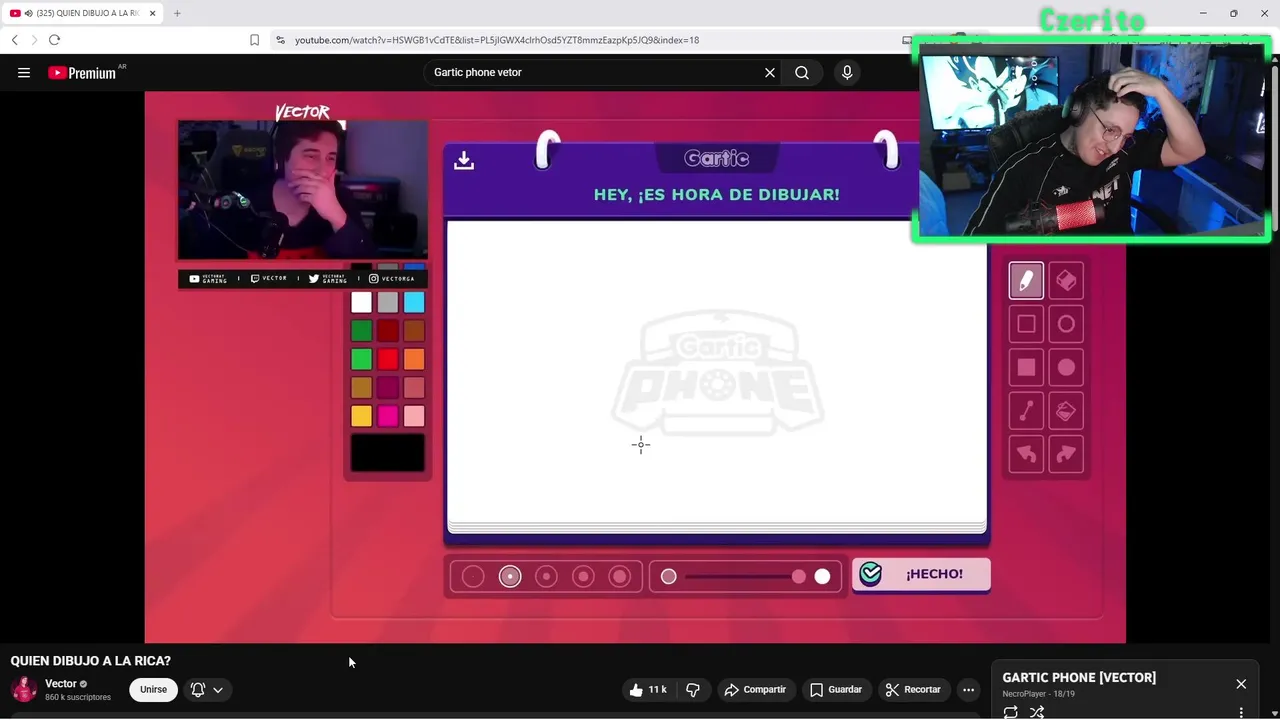Dislike the video

tap(692, 689)
